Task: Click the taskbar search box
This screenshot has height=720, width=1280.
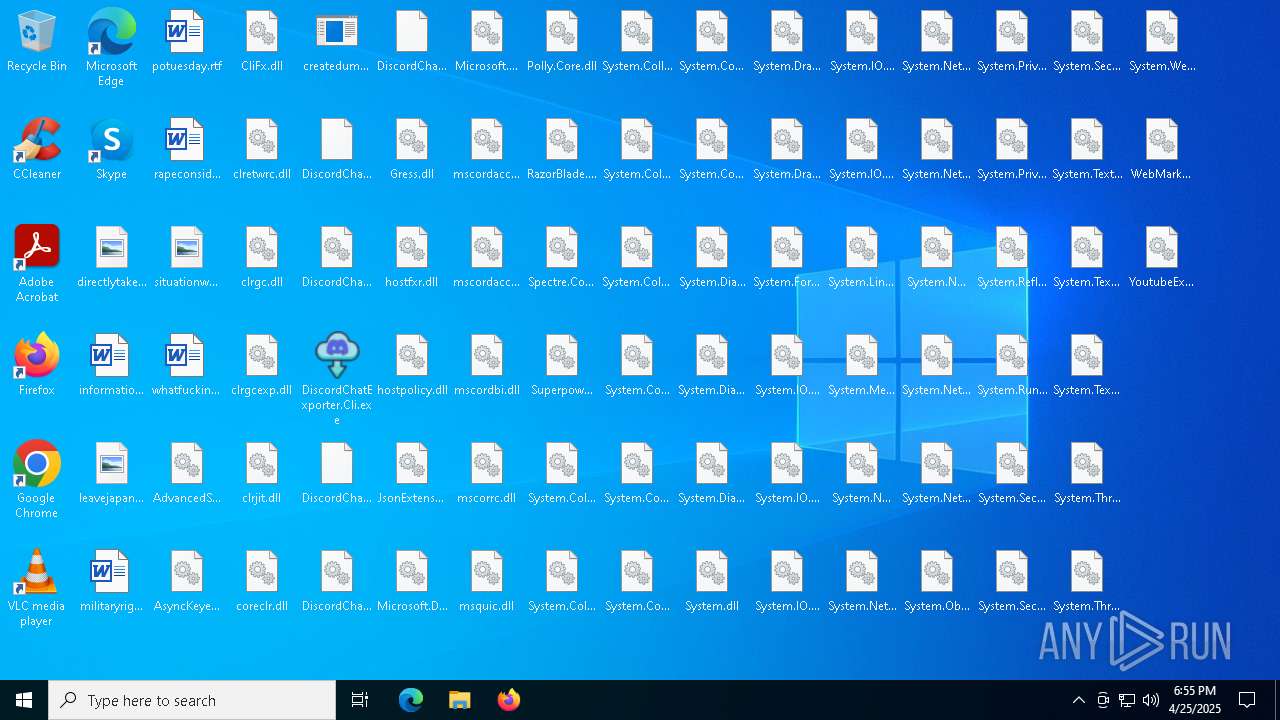Action: (192, 700)
